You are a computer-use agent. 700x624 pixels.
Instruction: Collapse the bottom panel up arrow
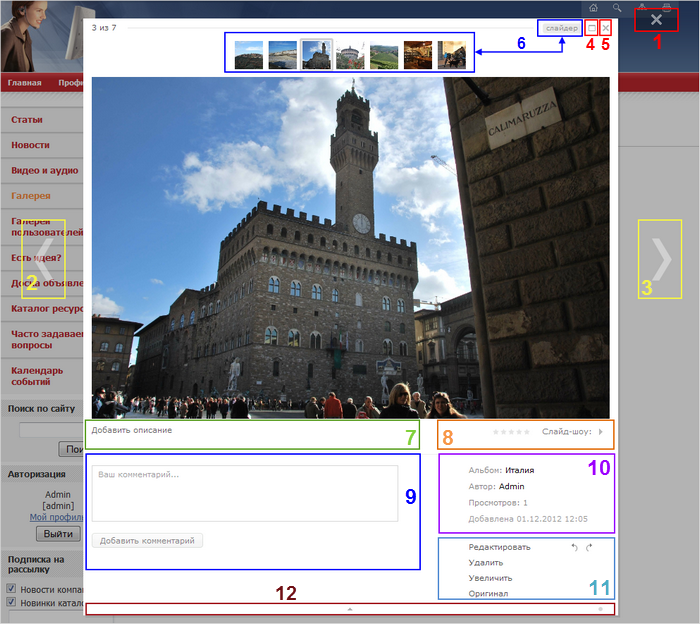point(350,609)
